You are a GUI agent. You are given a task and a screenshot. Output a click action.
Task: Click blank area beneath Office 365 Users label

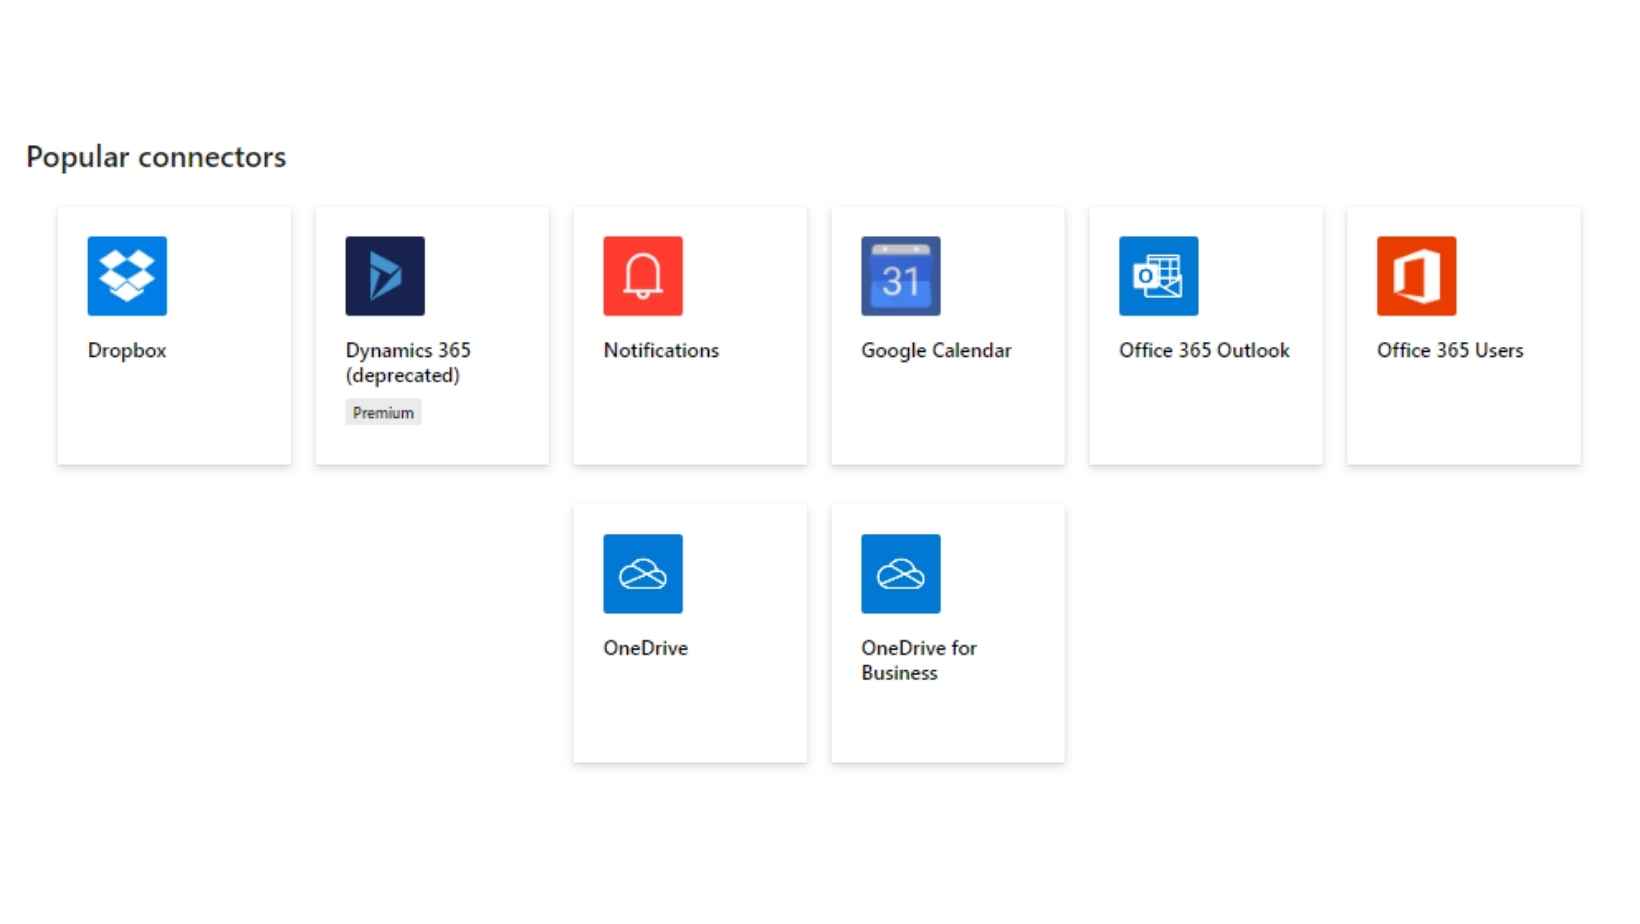coord(1463,415)
